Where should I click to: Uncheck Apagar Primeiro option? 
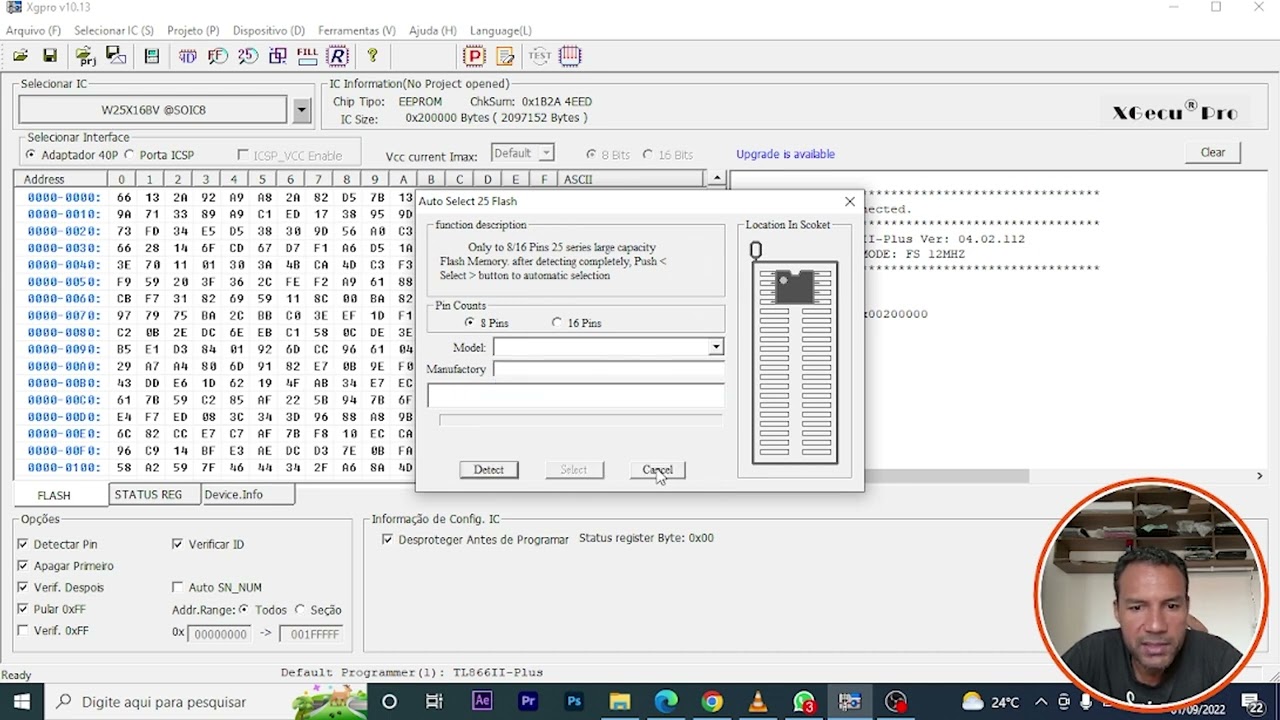click(x=23, y=566)
